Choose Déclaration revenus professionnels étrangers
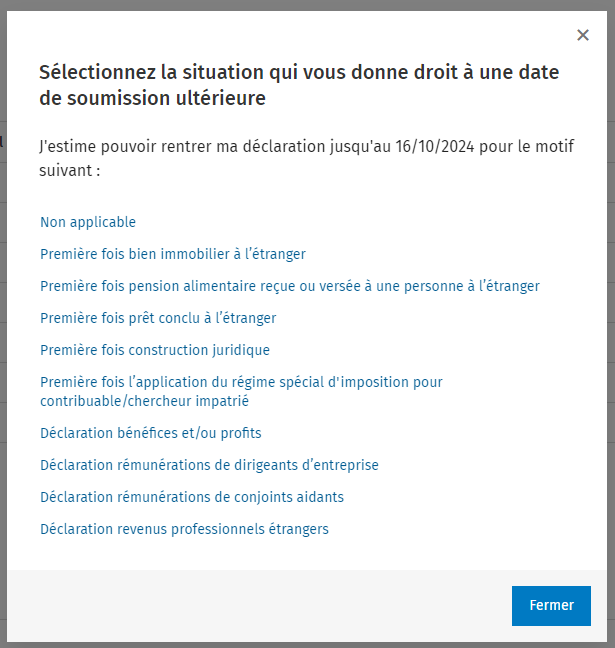The width and height of the screenshot is (615, 648). pyautogui.click(x=184, y=529)
